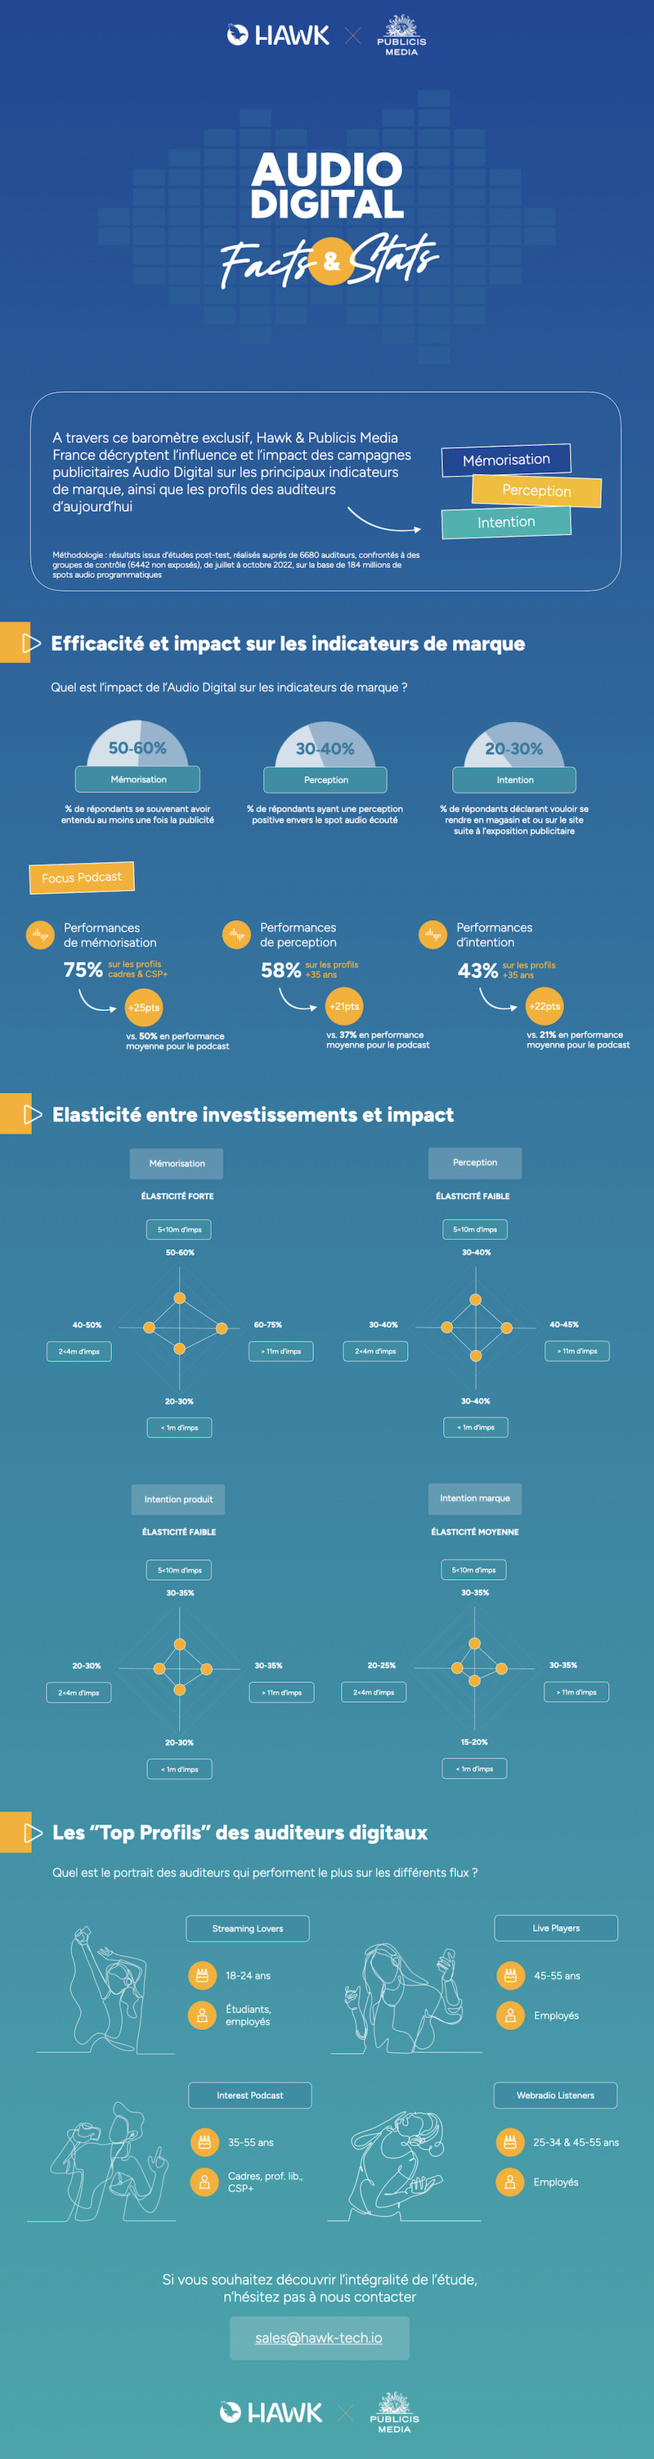Viewport: 654px width, 2459px height.
Task: Click the birthday cake icon next to 18-24 ans
Action: (x=202, y=1975)
